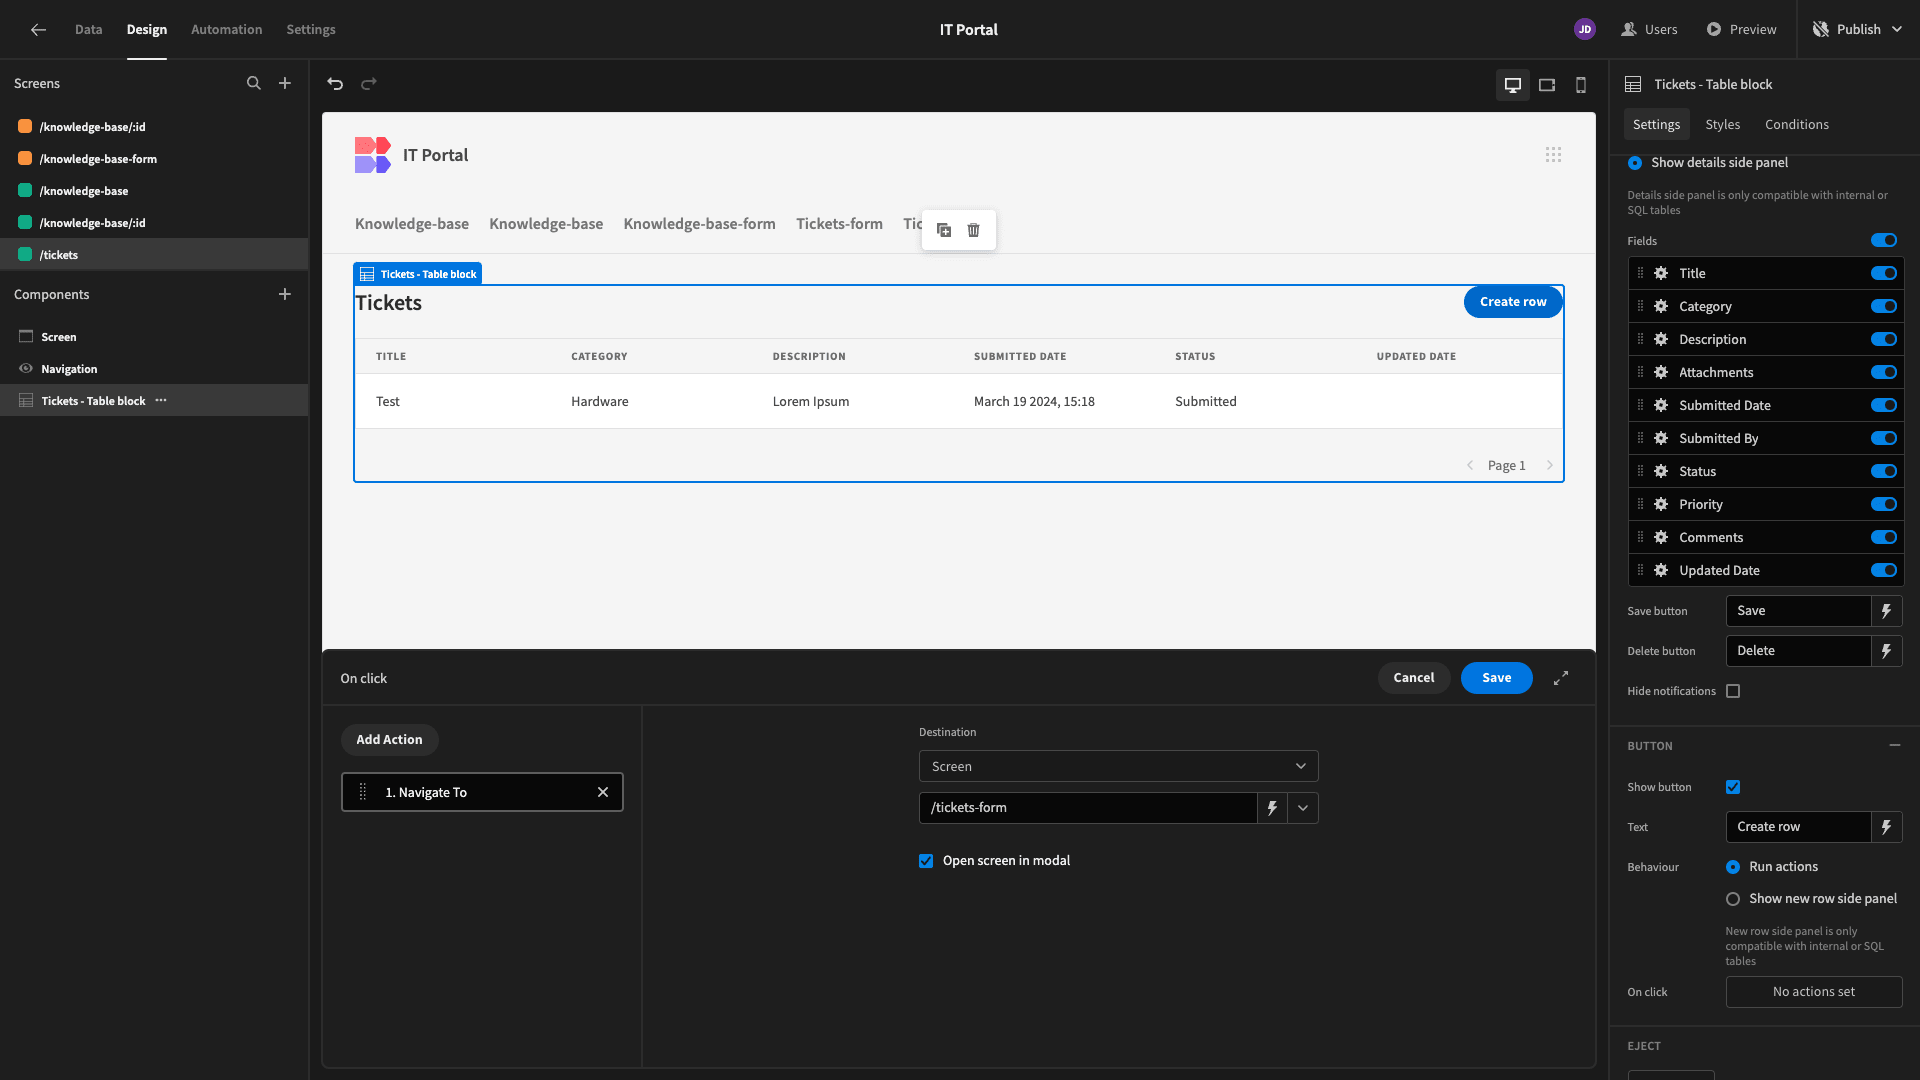Open lightning binding for Save button text
Viewport: 1920px width, 1080px height.
point(1887,611)
